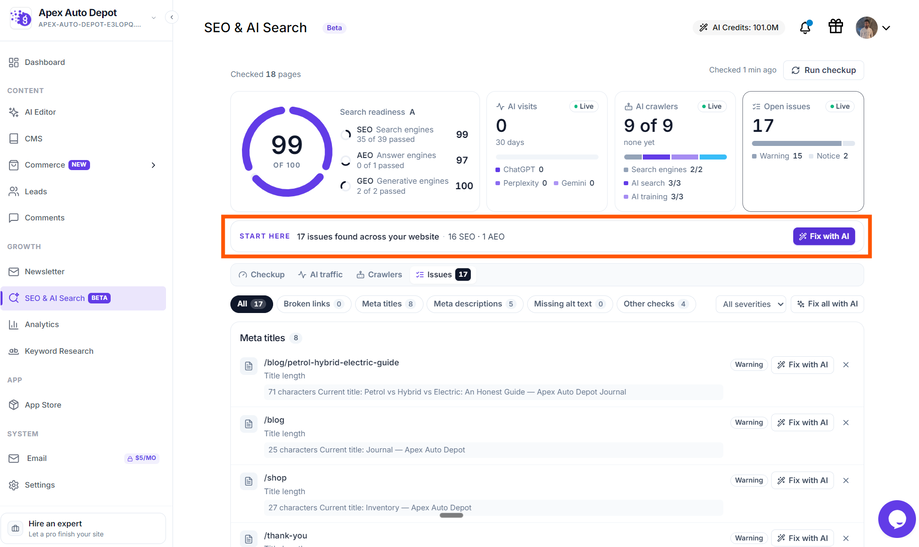Image resolution: width=919 pixels, height=547 pixels.
Task: Click the $5/MO badge next to Email
Action: (x=142, y=458)
